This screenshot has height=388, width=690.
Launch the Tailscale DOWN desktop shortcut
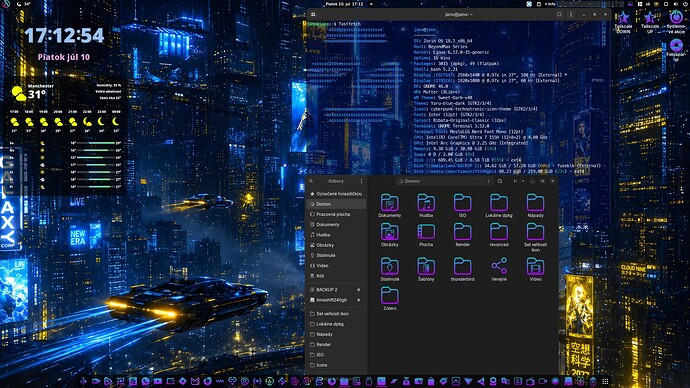[x=623, y=22]
